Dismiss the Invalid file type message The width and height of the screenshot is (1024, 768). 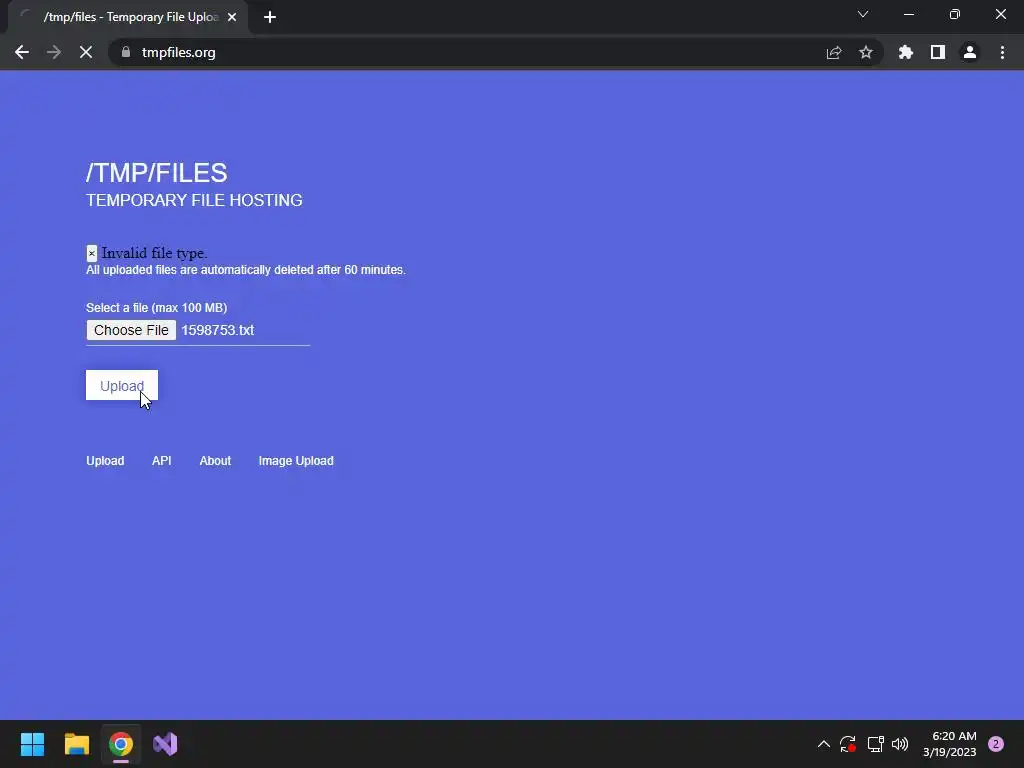pos(91,253)
